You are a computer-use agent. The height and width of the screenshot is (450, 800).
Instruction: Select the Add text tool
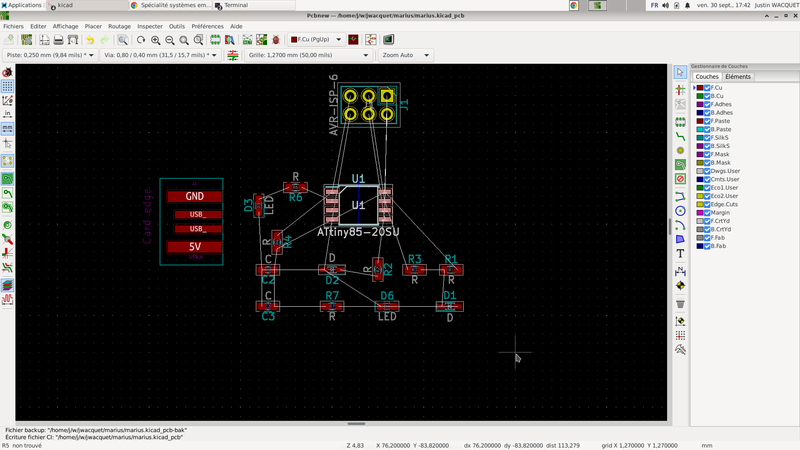click(680, 255)
